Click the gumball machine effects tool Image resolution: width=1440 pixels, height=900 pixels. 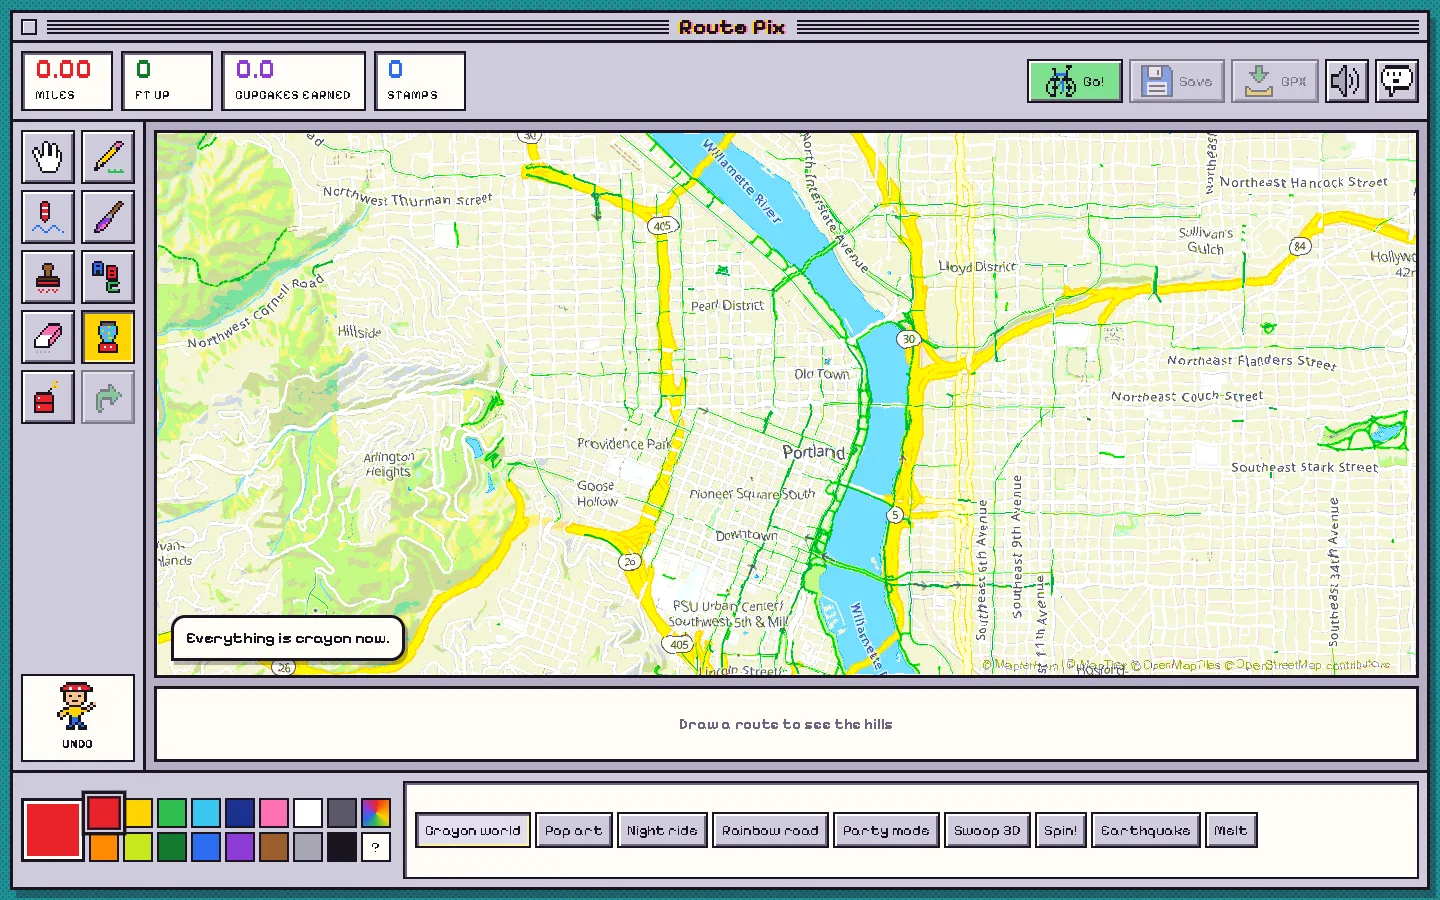point(108,337)
